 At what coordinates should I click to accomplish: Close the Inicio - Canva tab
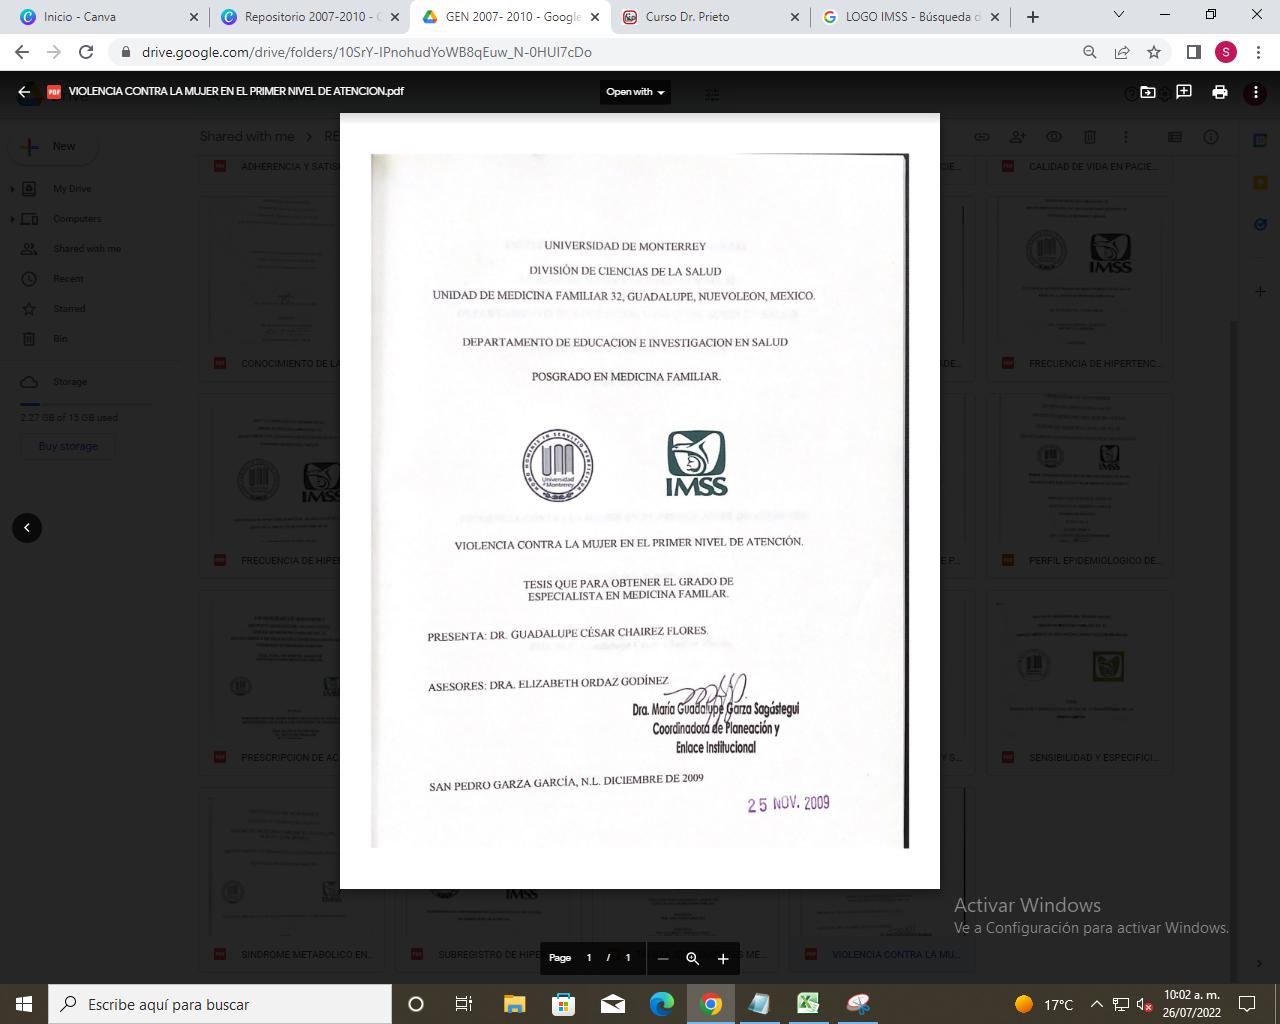194,17
